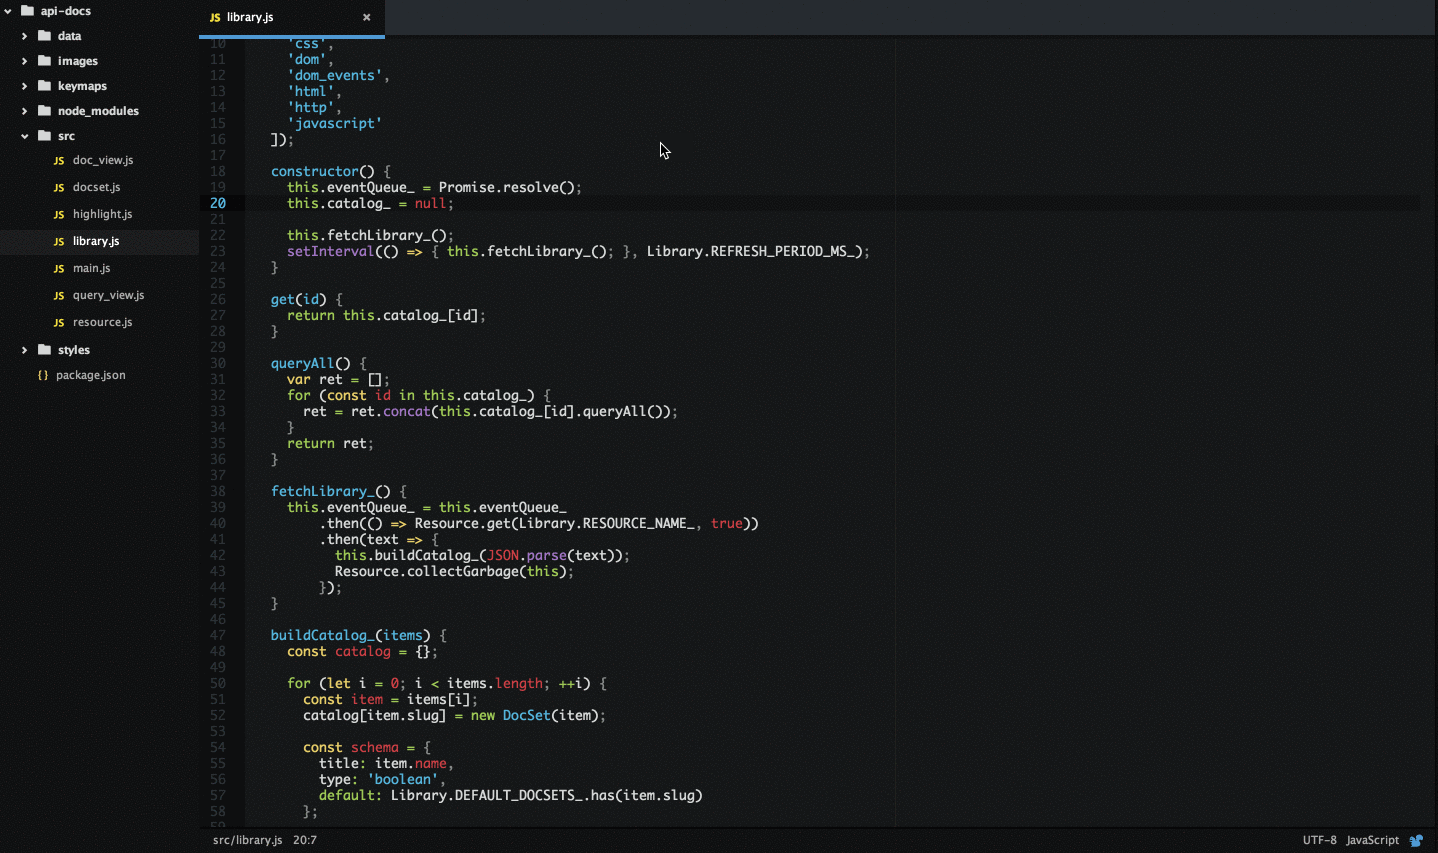Expand the styles folder

click(x=24, y=350)
